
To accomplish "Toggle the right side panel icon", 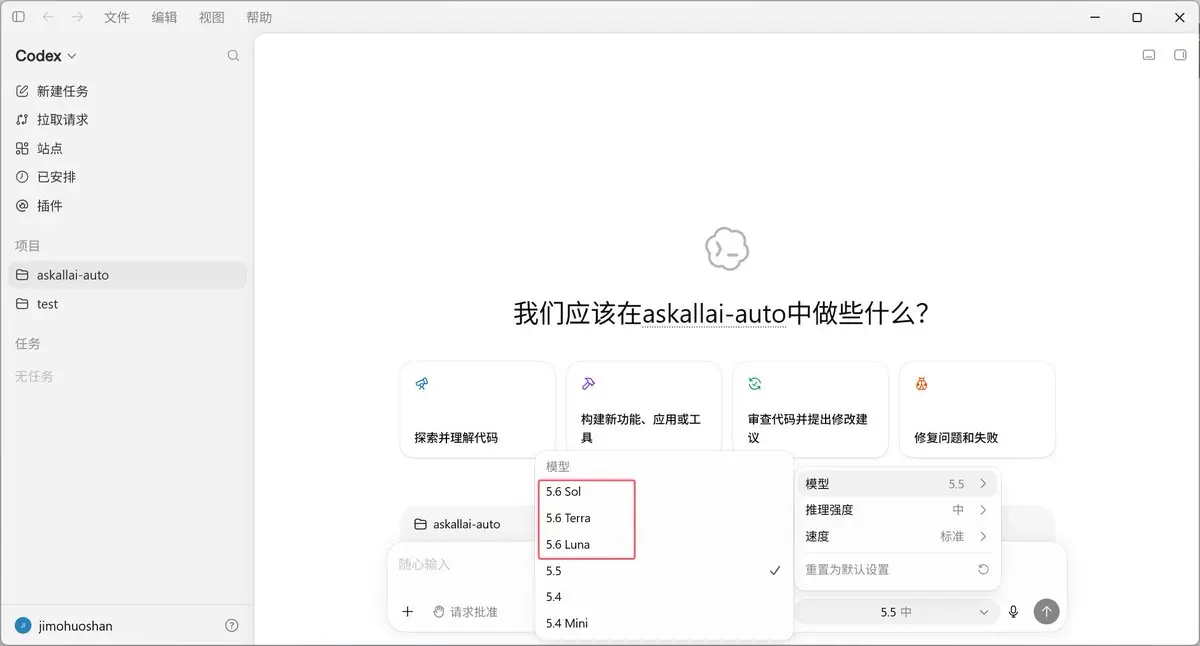I will (x=1180, y=55).
